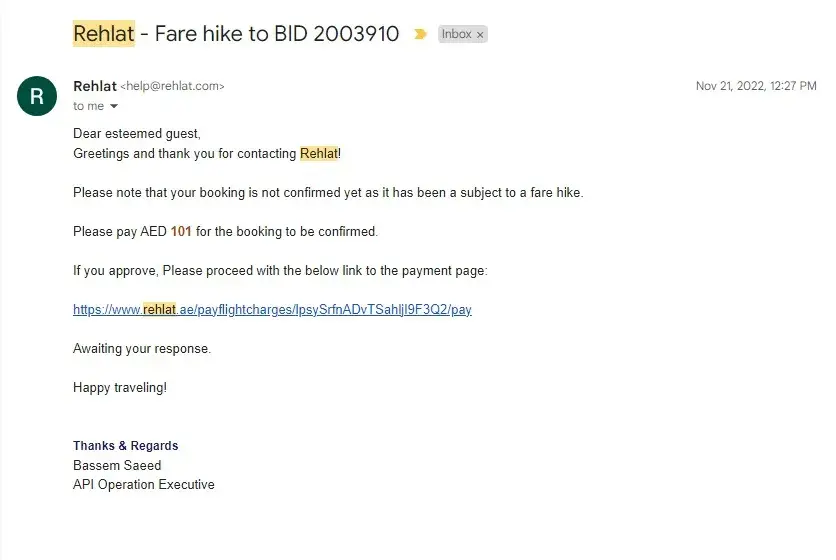Screen dimensions: 836x560
Task: Expand recipient details arrow next to "to me"
Action: 114,106
